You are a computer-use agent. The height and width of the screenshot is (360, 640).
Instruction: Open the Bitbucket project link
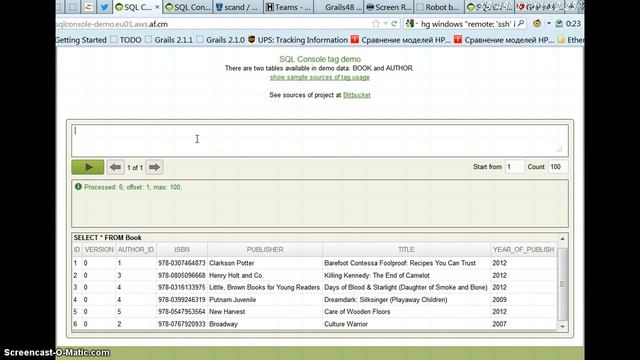tap(357, 95)
